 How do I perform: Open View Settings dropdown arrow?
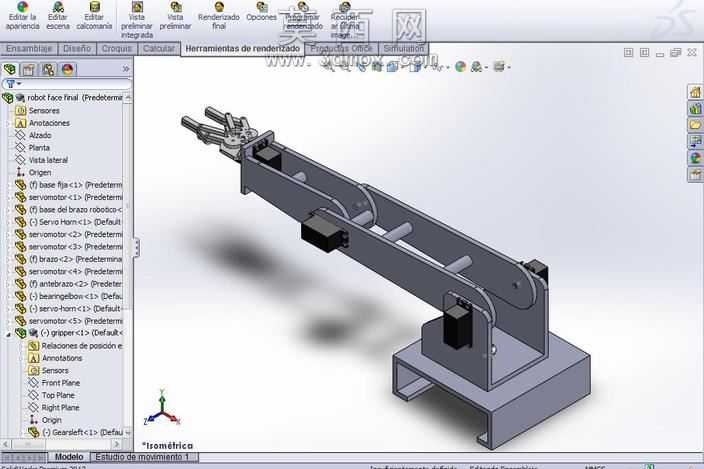pyautogui.click(x=509, y=68)
